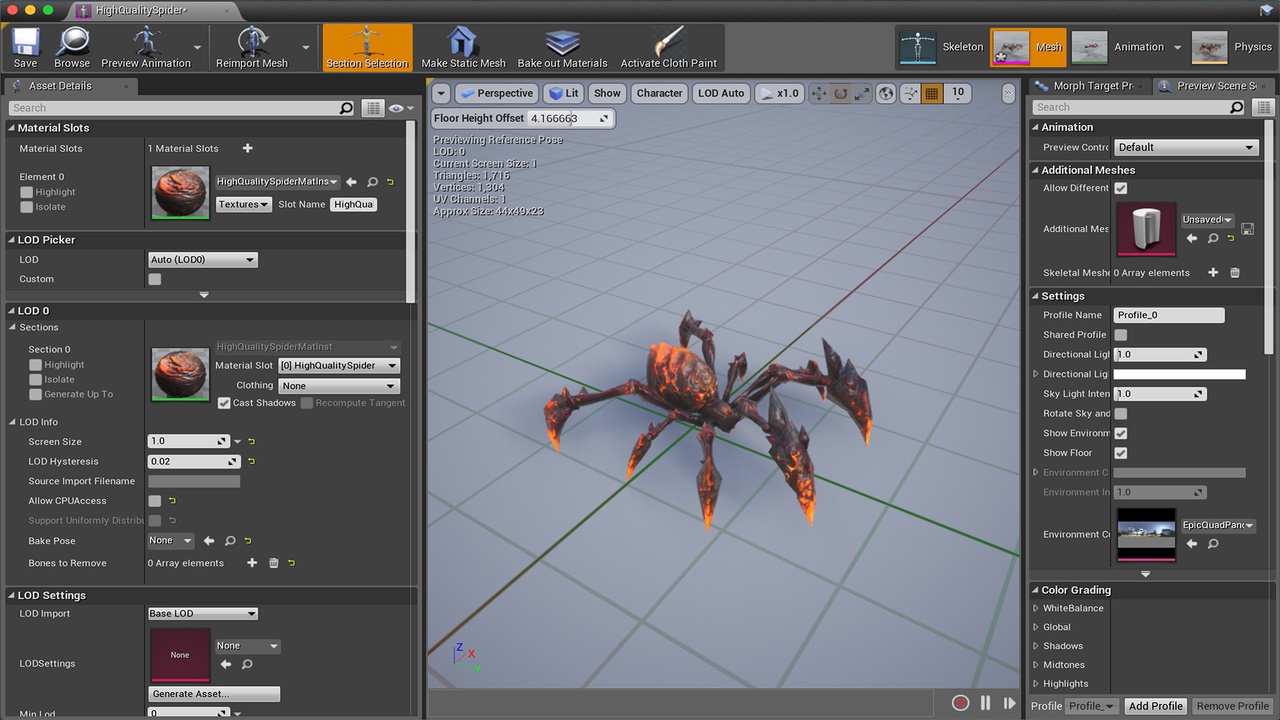The height and width of the screenshot is (720, 1280).
Task: Check the Custom LOD checkbox
Action: coord(154,279)
